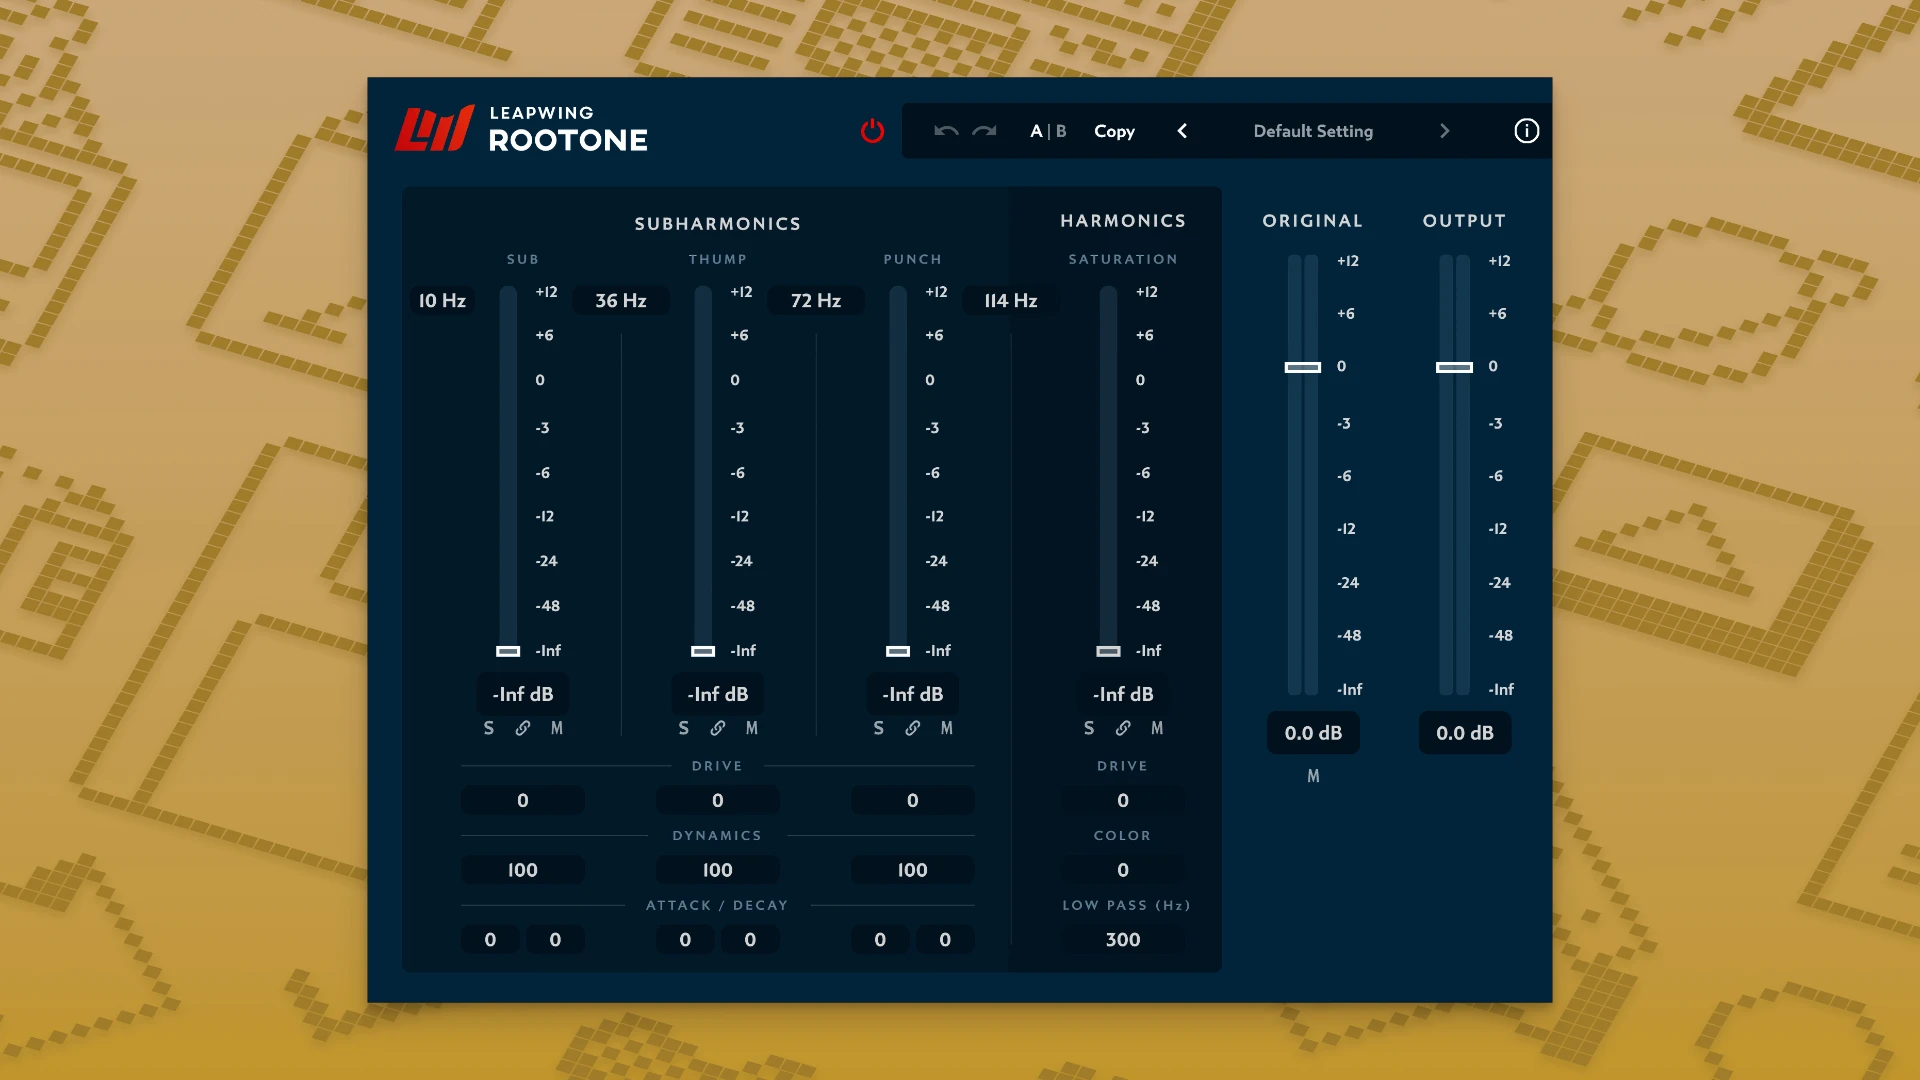
Task: Mute the Punch band
Action: pyautogui.click(x=947, y=728)
